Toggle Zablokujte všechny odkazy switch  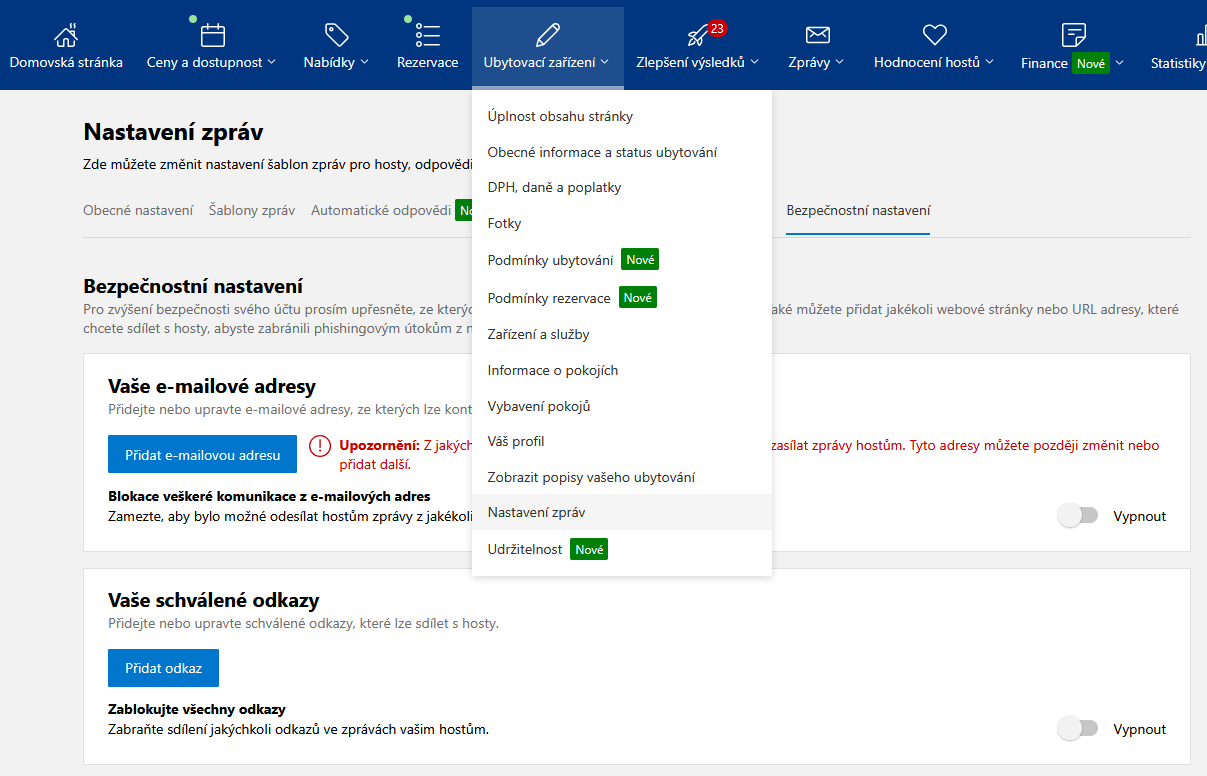click(x=1078, y=728)
